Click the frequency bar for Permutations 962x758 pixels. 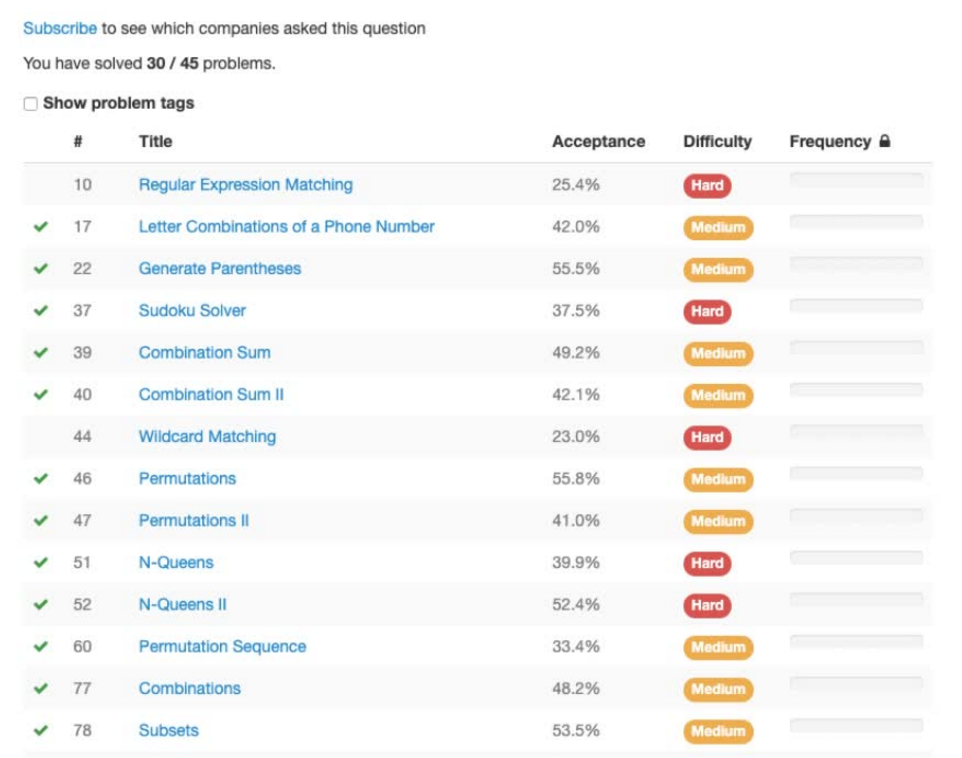[x=856, y=474]
